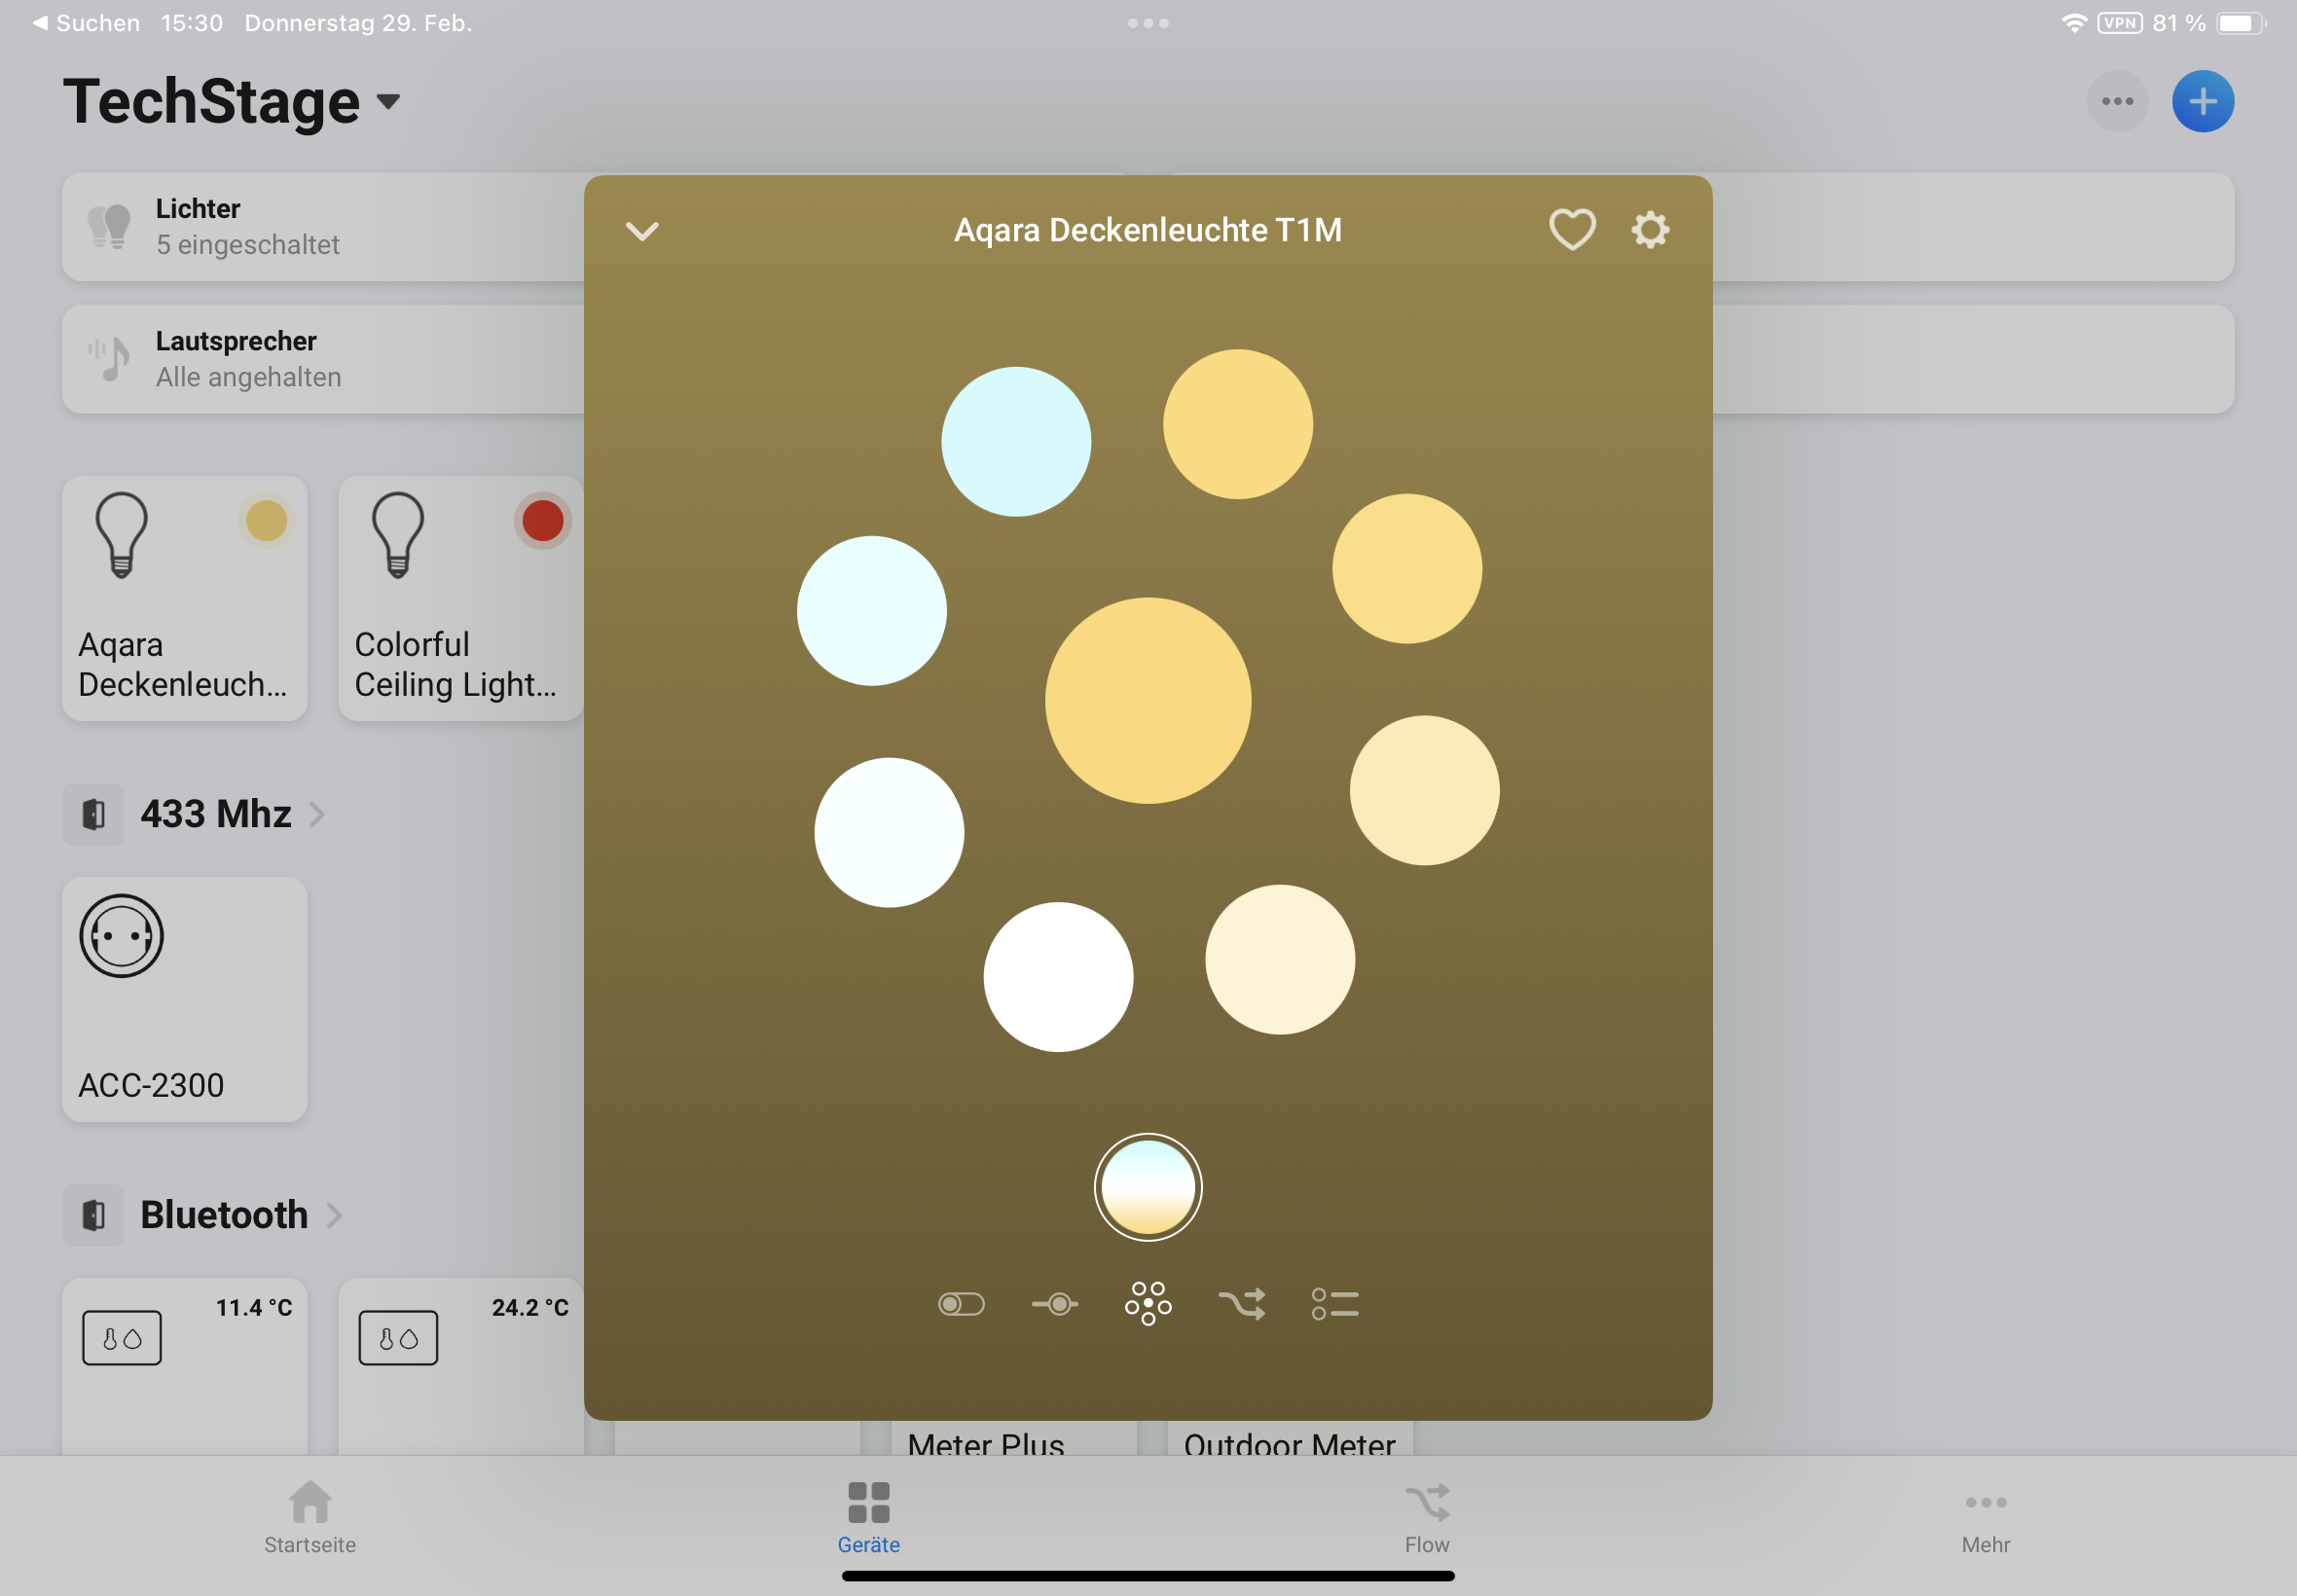Screen dimensions: 2297x1596
Task: Select the color palette dots view
Action: 1147,1304
